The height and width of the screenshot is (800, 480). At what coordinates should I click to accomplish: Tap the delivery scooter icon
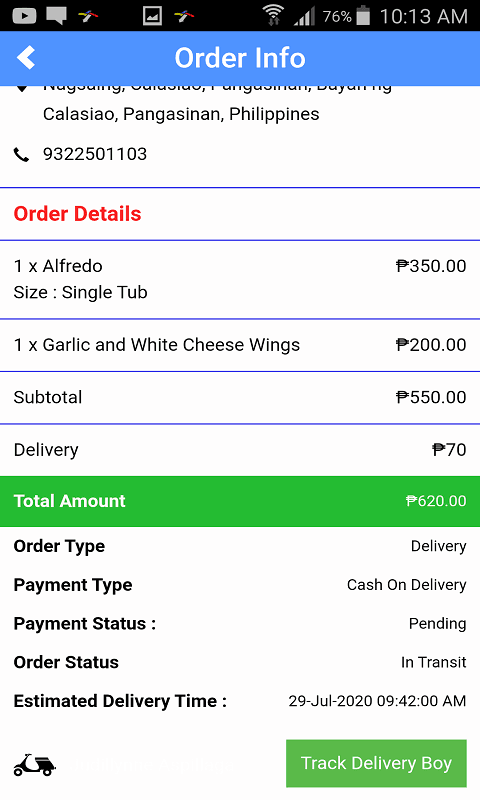pyautogui.click(x=34, y=764)
